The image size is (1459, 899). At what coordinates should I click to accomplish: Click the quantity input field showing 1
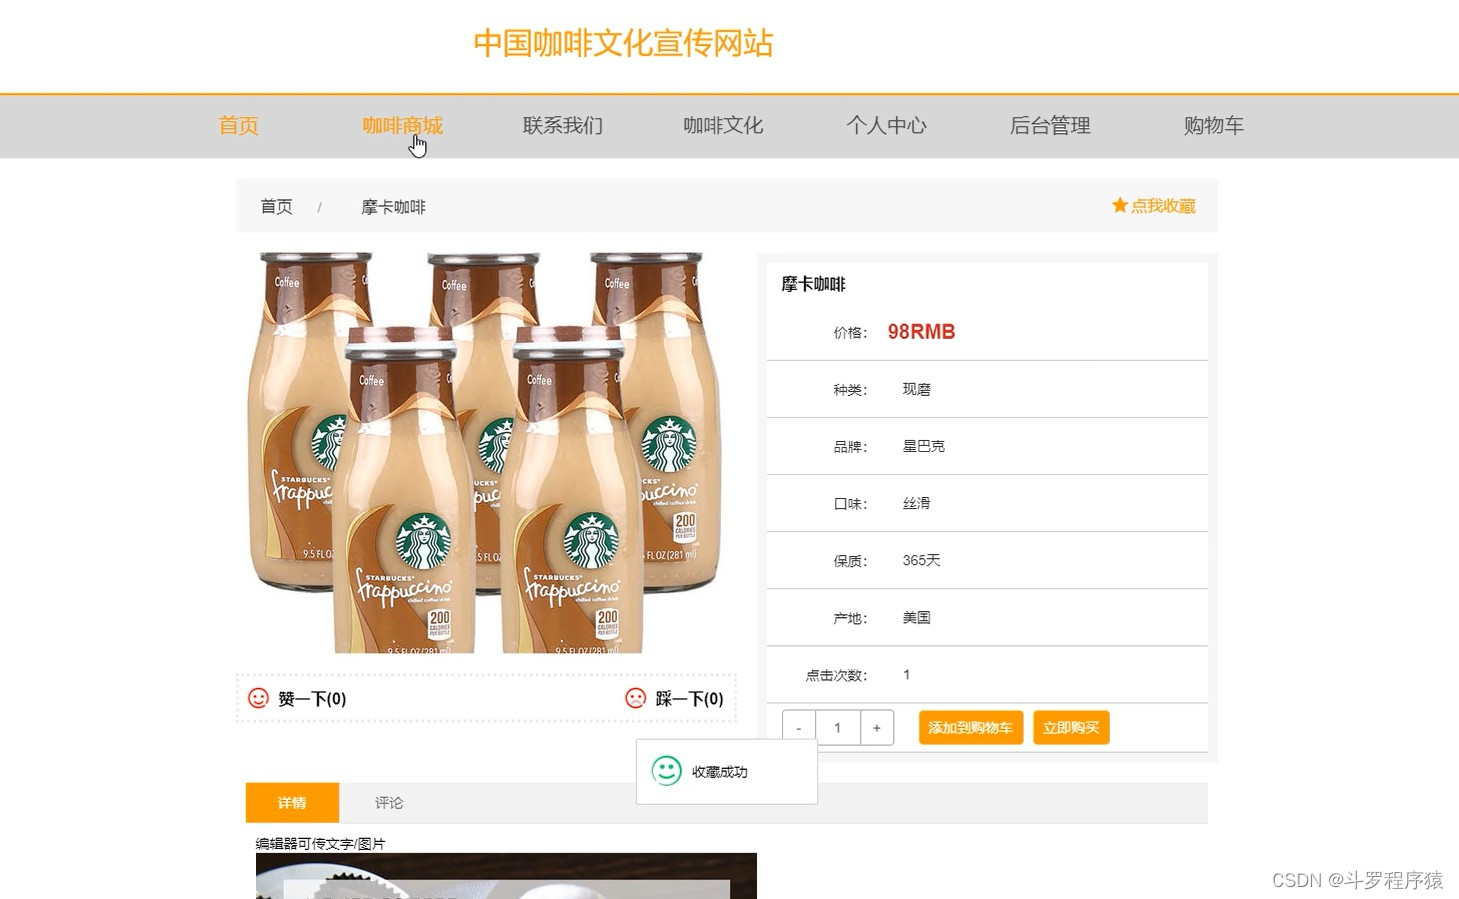coord(838,728)
